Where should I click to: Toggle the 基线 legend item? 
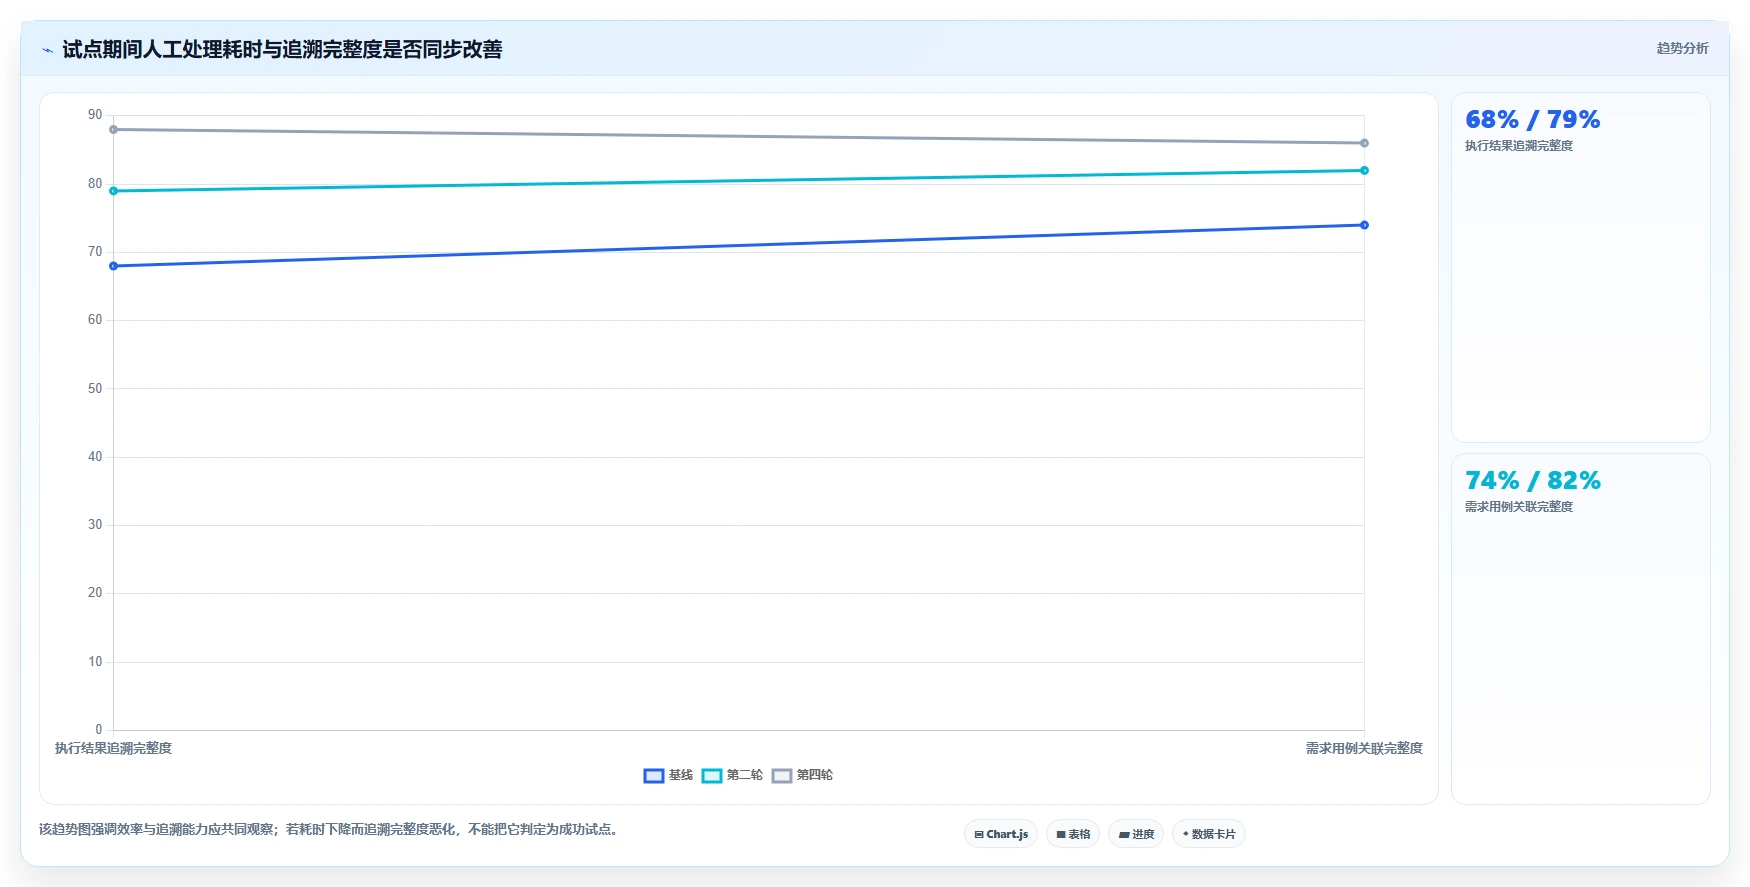coord(668,775)
